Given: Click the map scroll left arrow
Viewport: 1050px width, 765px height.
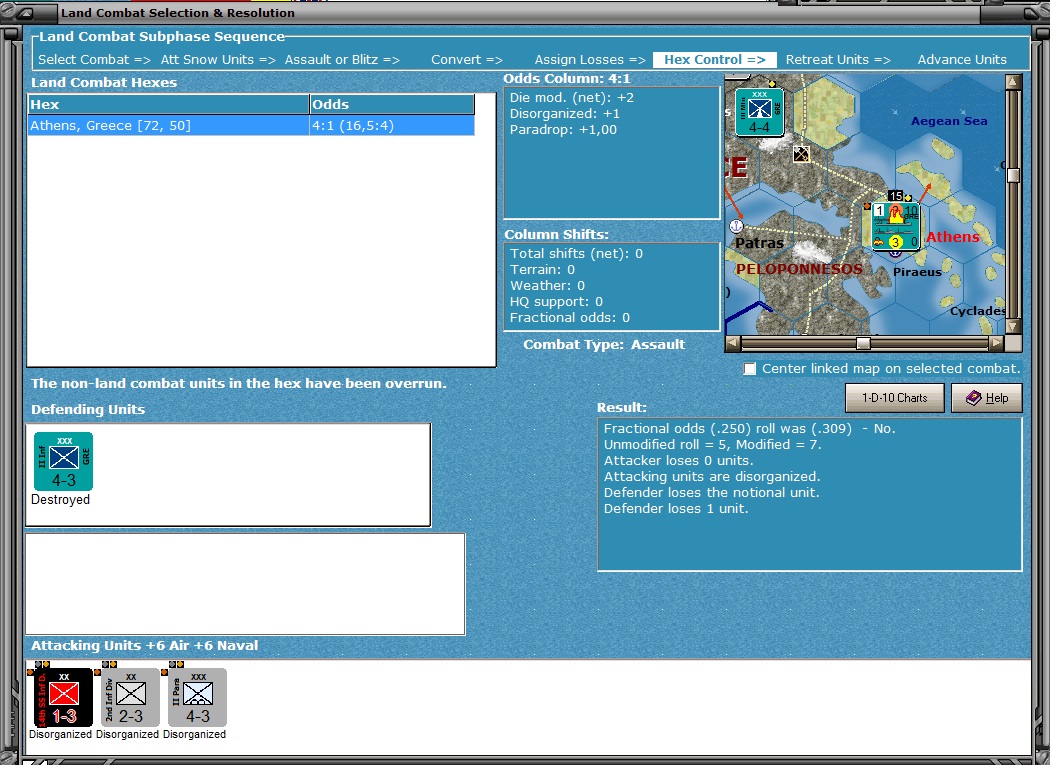Looking at the screenshot, I should (733, 344).
